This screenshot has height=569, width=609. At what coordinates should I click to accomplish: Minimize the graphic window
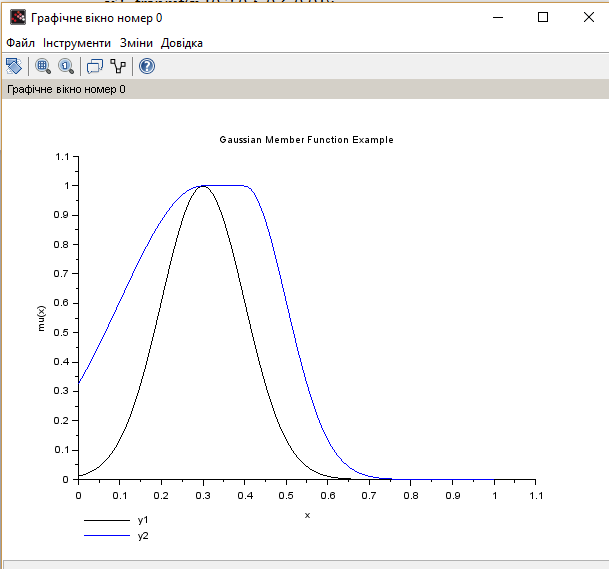(x=497, y=17)
